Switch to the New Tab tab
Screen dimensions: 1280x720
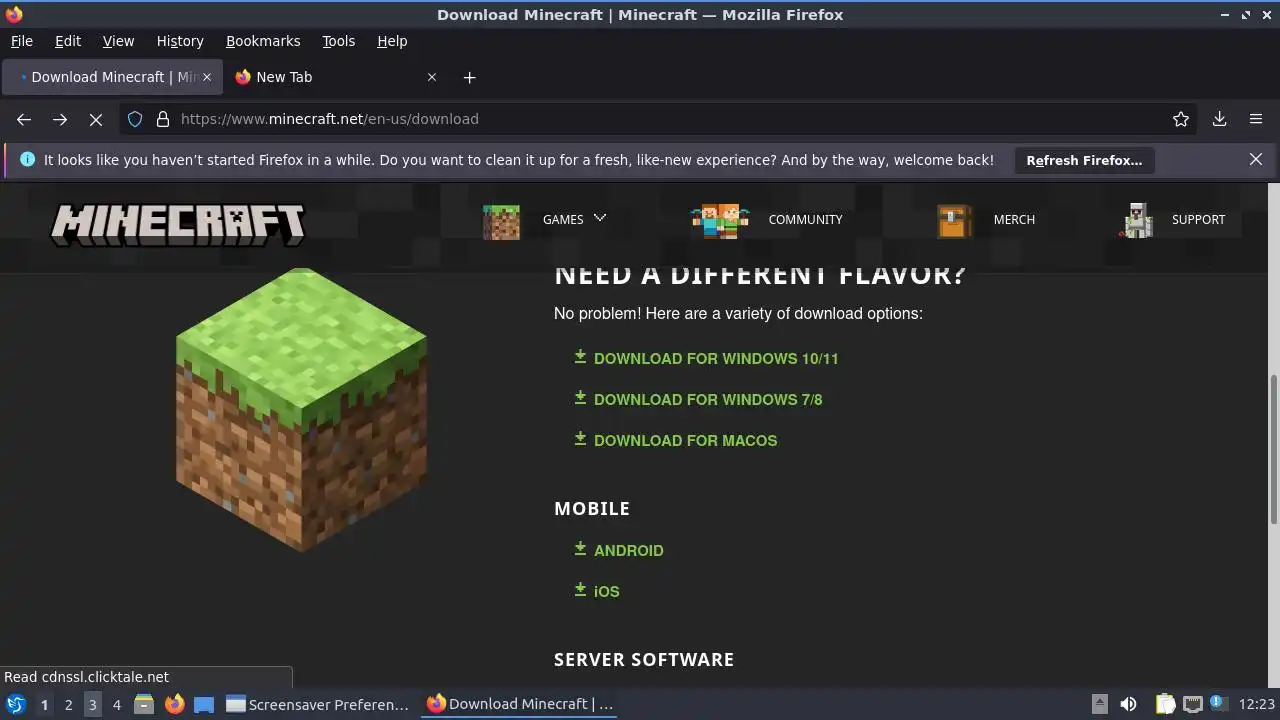335,77
